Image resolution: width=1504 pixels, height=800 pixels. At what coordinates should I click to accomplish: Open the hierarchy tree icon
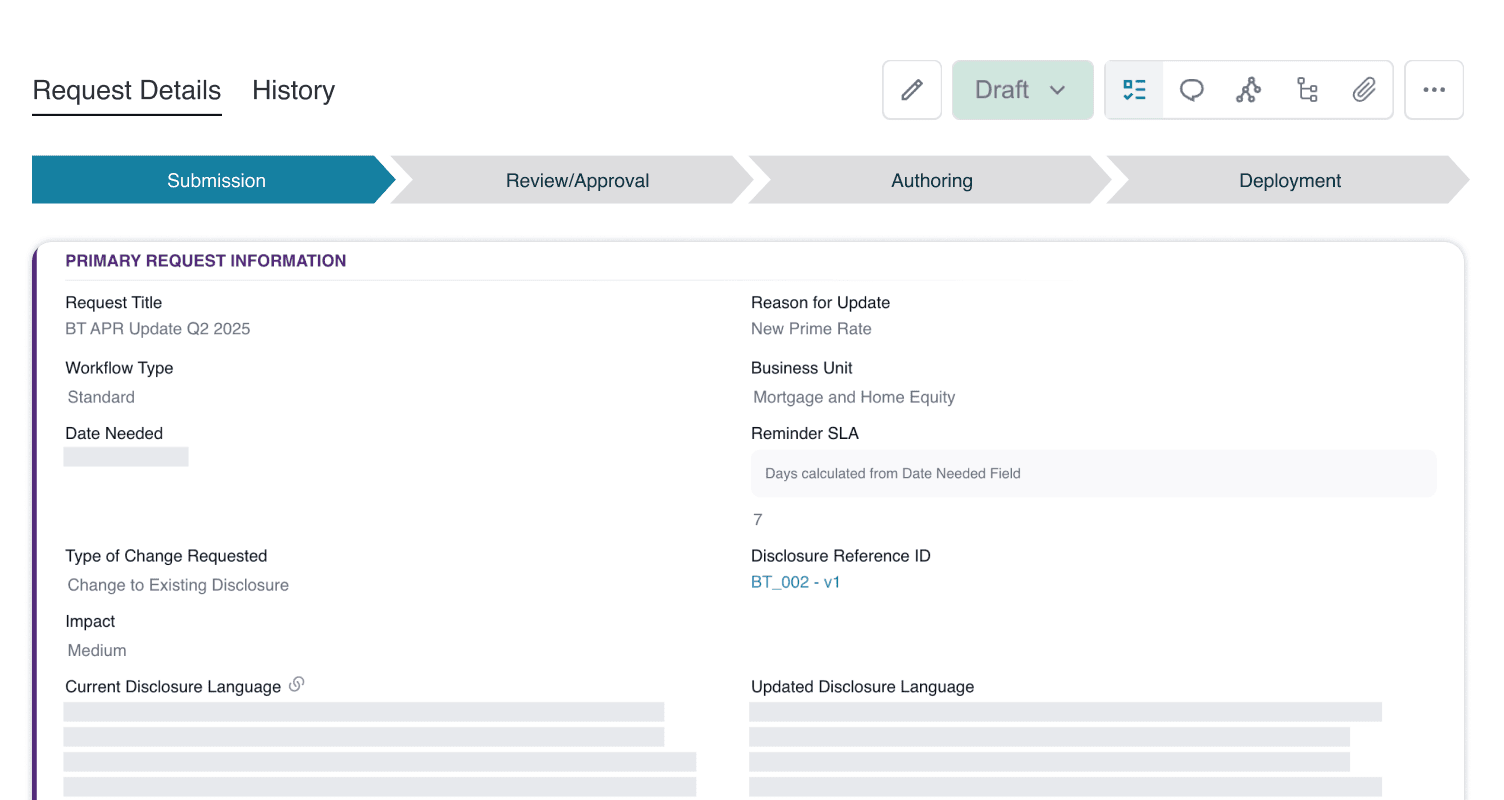[x=1306, y=90]
